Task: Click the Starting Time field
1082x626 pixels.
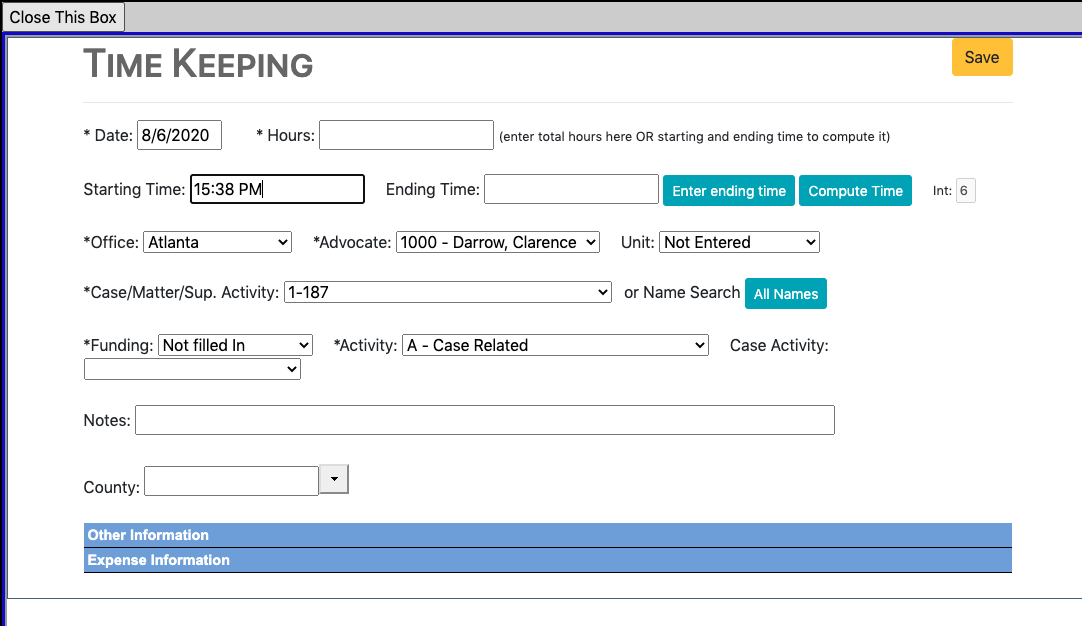Action: (x=277, y=189)
